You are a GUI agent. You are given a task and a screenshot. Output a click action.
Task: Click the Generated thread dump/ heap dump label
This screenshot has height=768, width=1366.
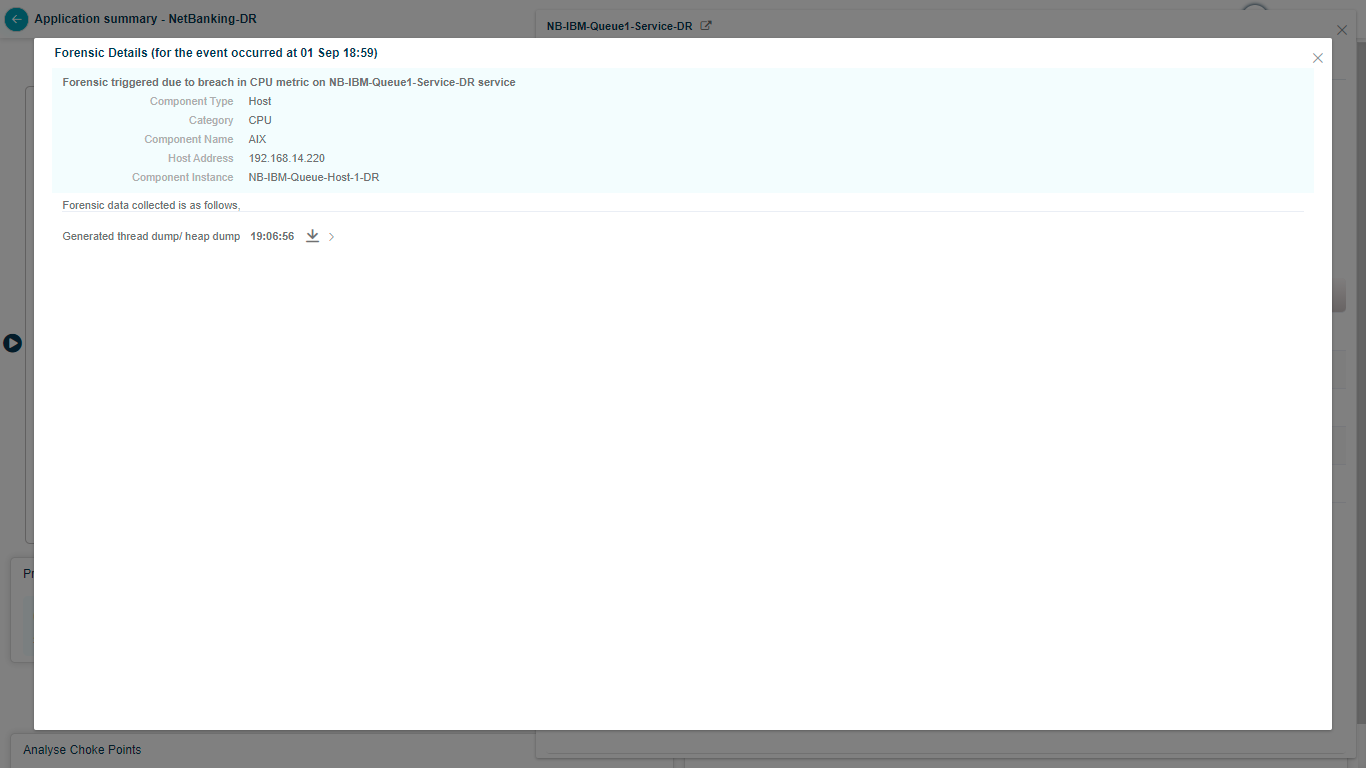click(151, 237)
